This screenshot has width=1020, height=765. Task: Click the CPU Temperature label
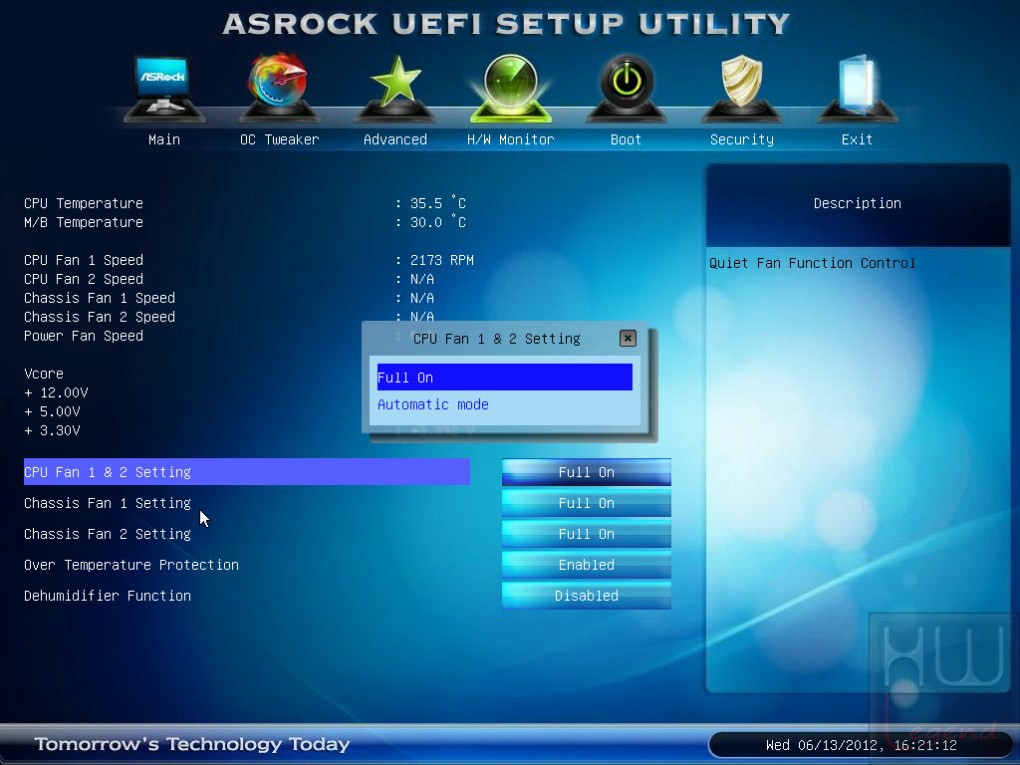point(83,203)
